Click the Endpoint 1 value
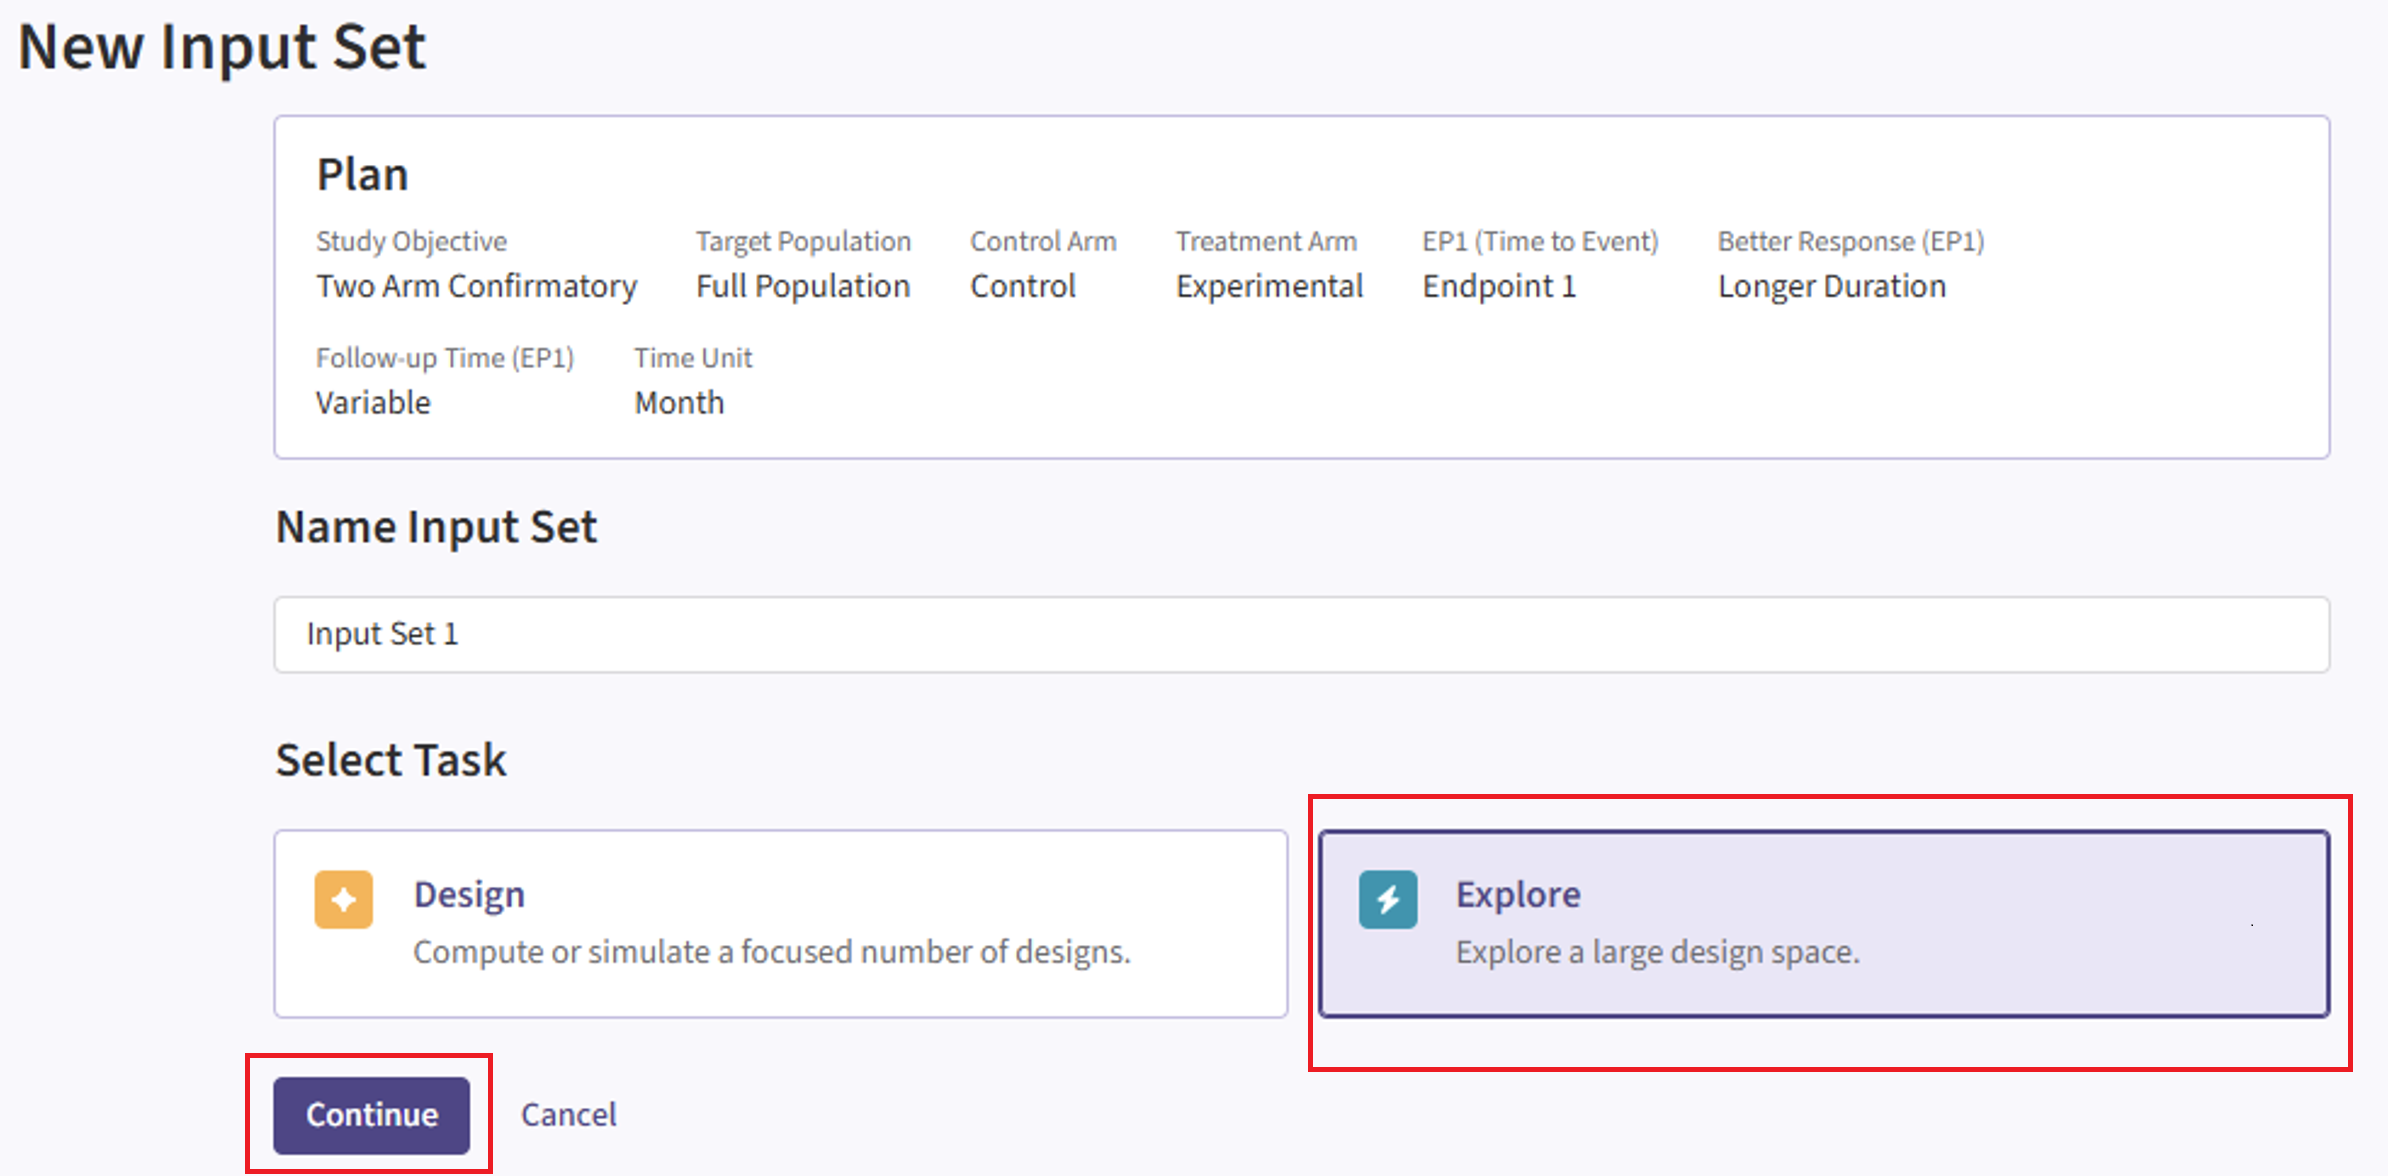Viewport: 2388px width, 1176px height. point(1499,286)
